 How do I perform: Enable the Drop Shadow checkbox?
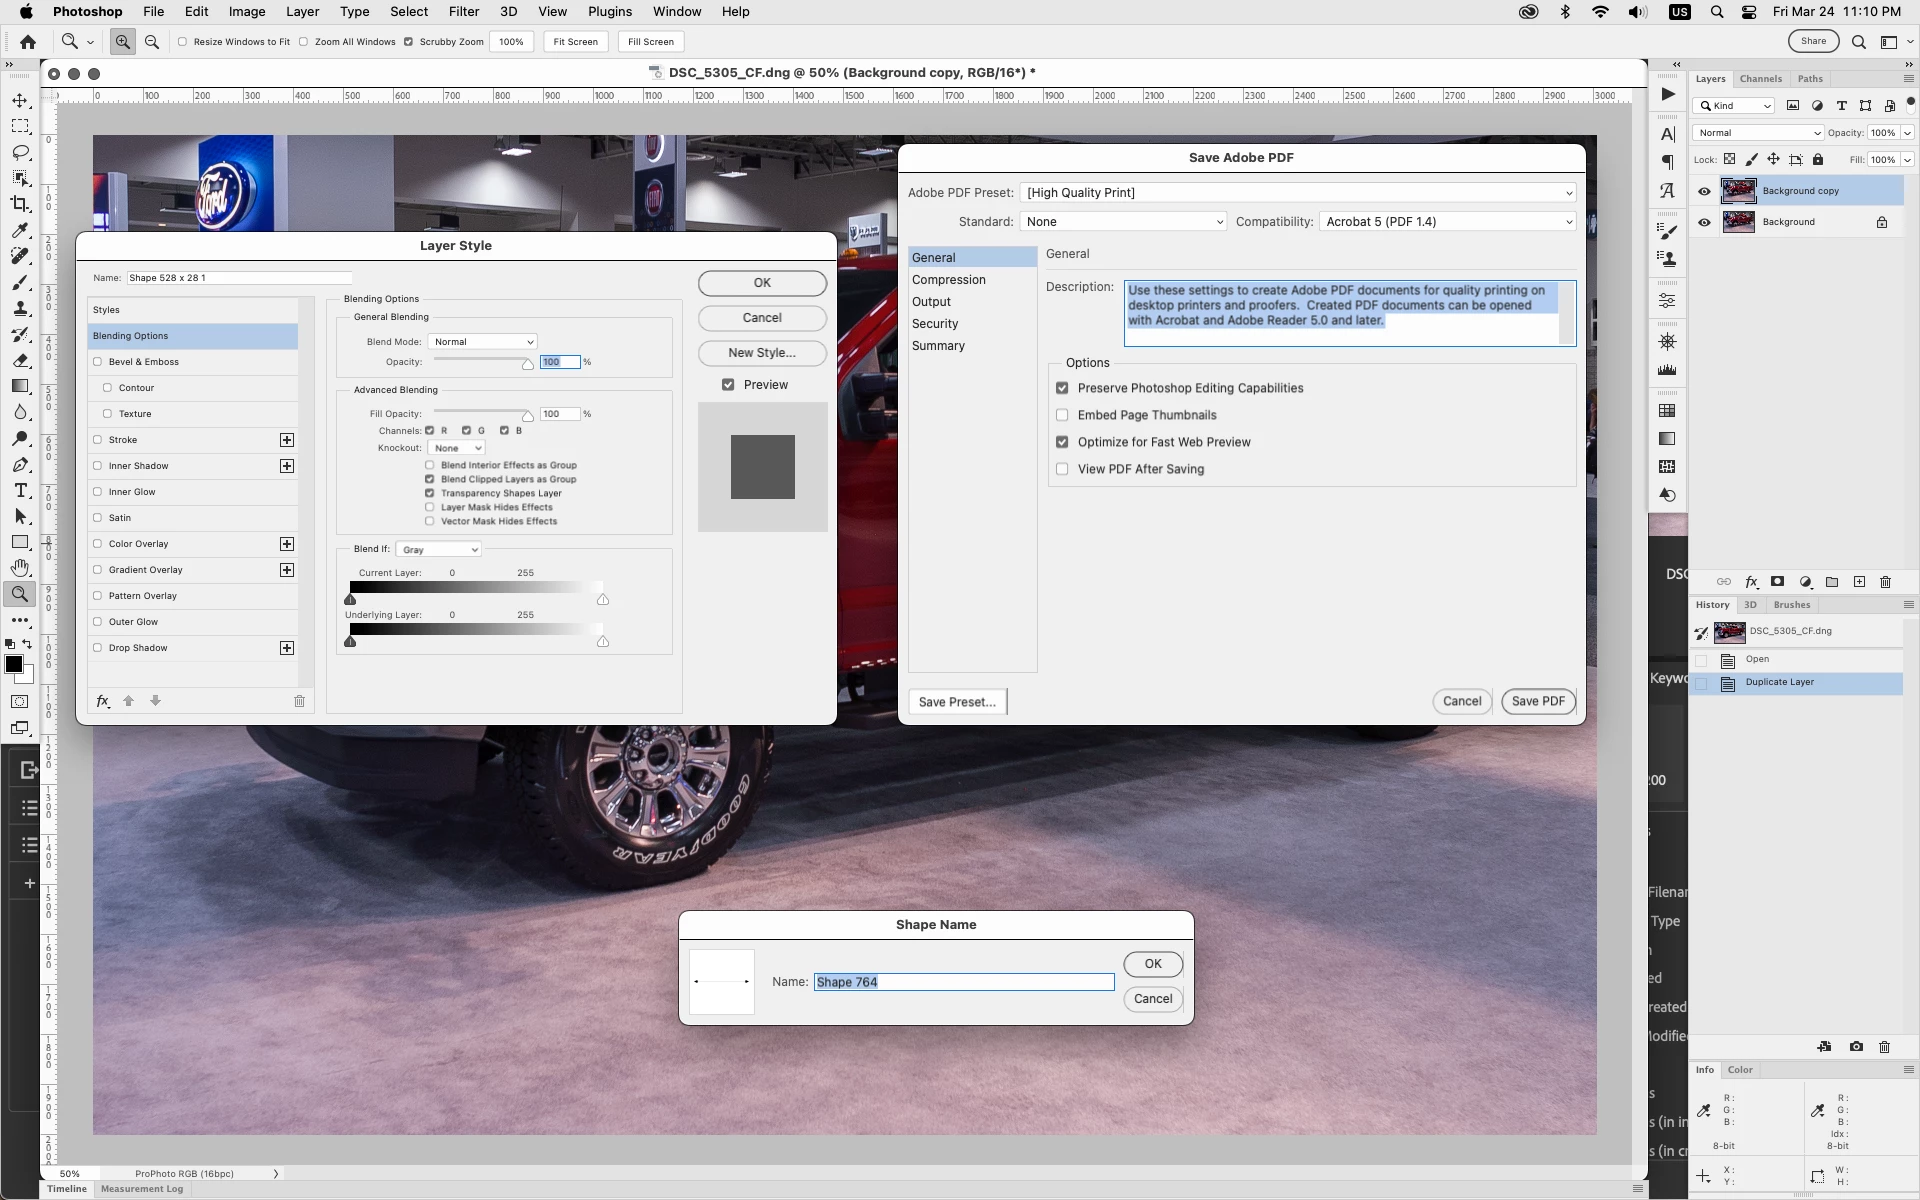98,648
